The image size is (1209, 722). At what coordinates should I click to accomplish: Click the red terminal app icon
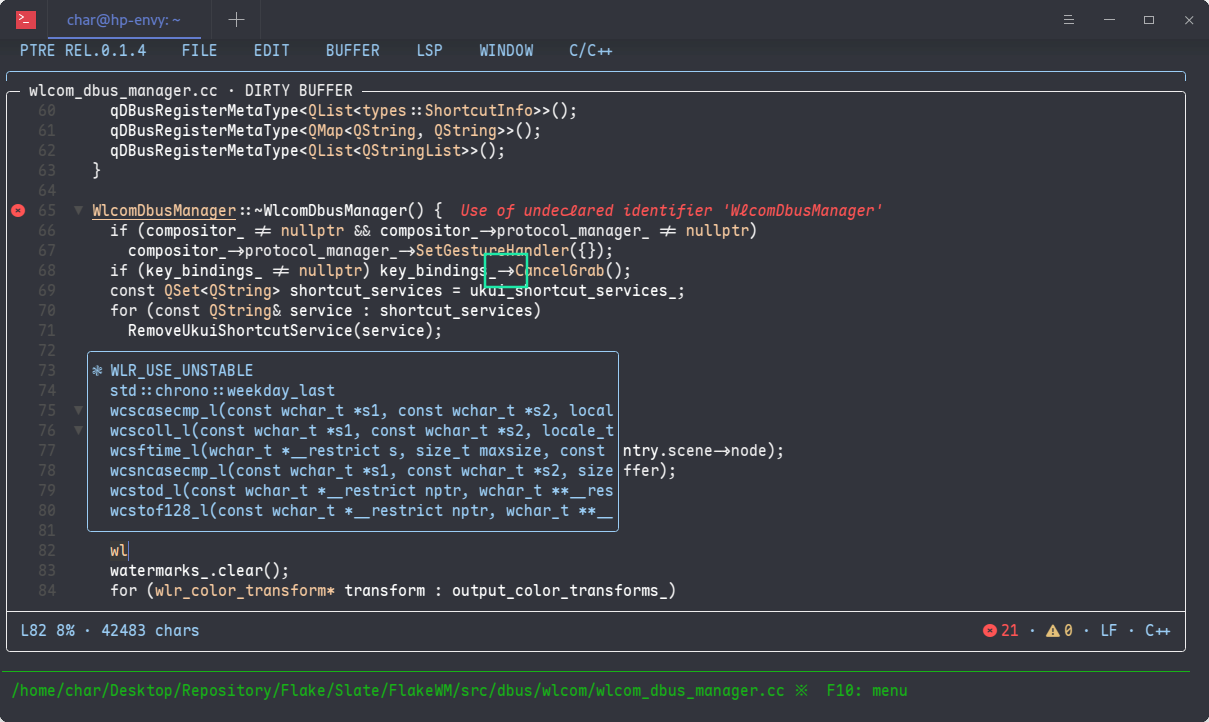(x=27, y=19)
